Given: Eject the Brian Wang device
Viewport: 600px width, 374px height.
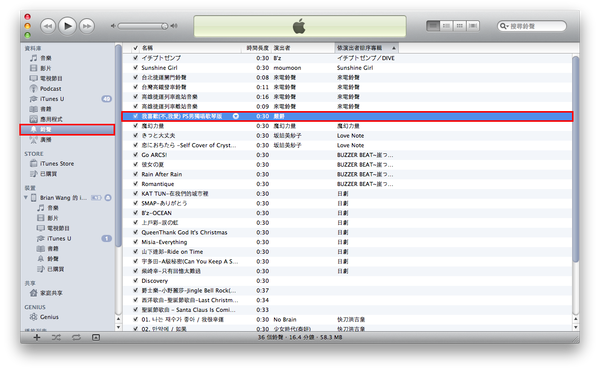Looking at the screenshot, I should click(108, 198).
